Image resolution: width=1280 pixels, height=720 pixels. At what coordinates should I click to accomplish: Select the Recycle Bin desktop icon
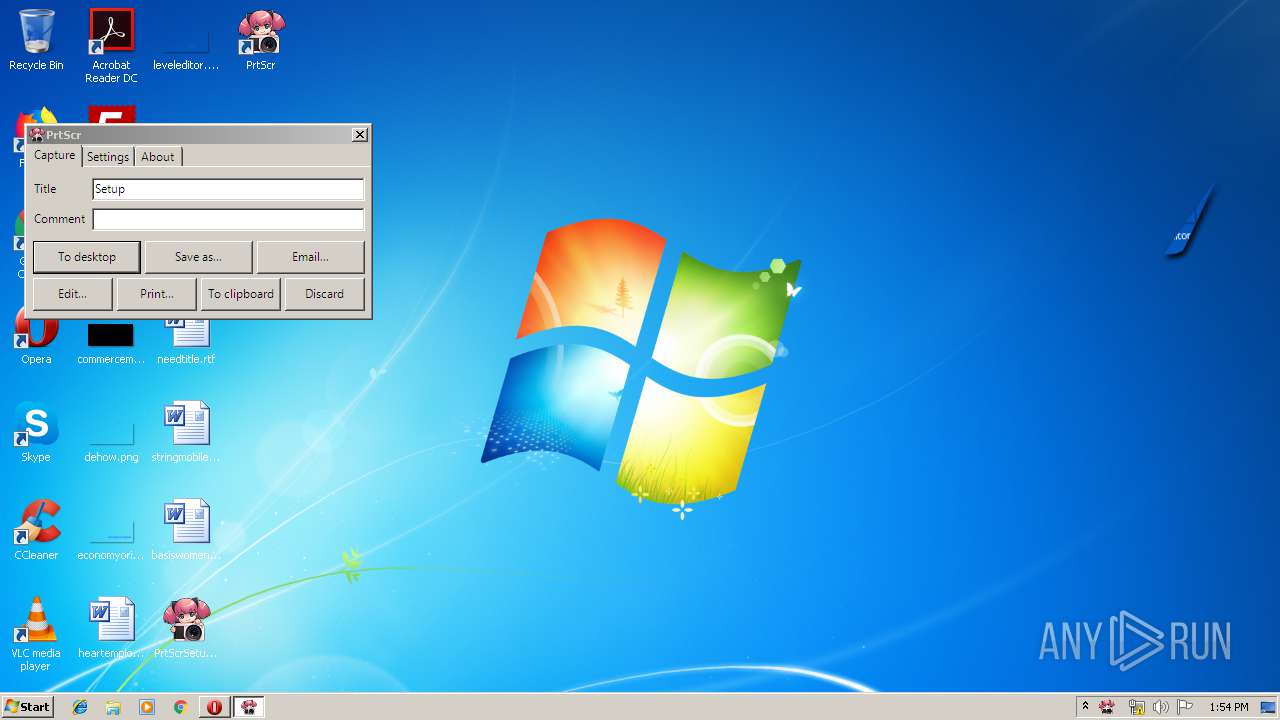point(36,40)
